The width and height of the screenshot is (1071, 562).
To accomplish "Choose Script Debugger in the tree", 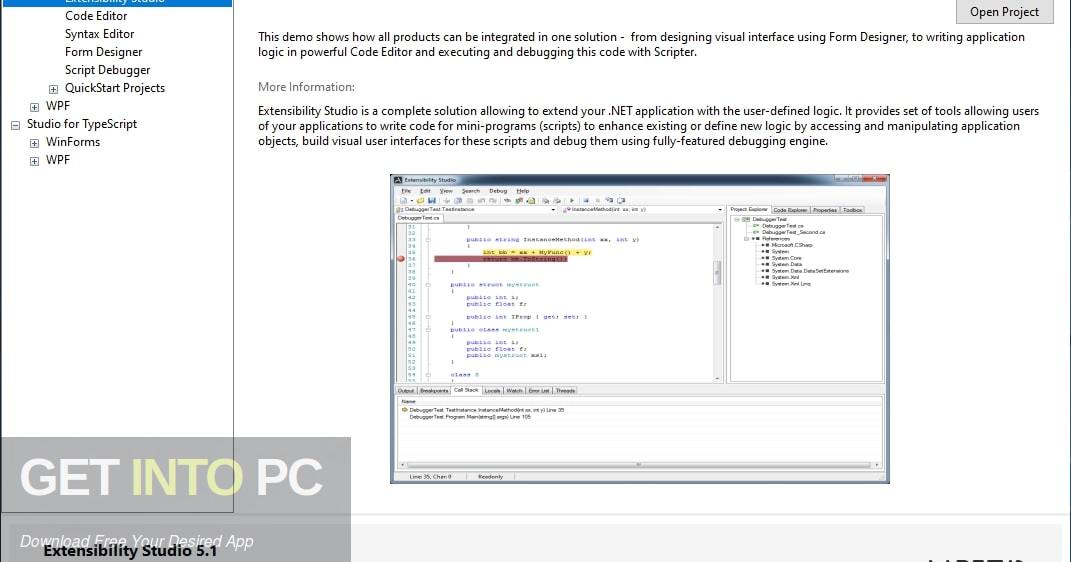I will point(108,70).
